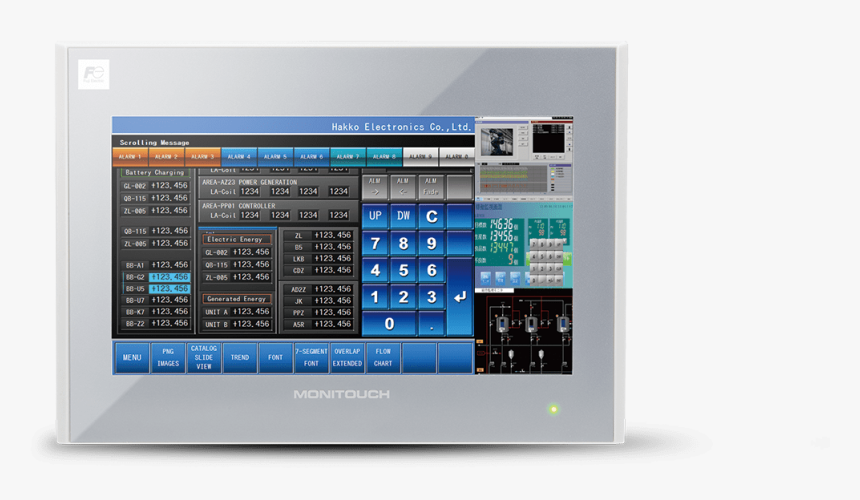Image resolution: width=860 pixels, height=500 pixels.
Task: Tap keypad digit 8
Action: click(403, 243)
